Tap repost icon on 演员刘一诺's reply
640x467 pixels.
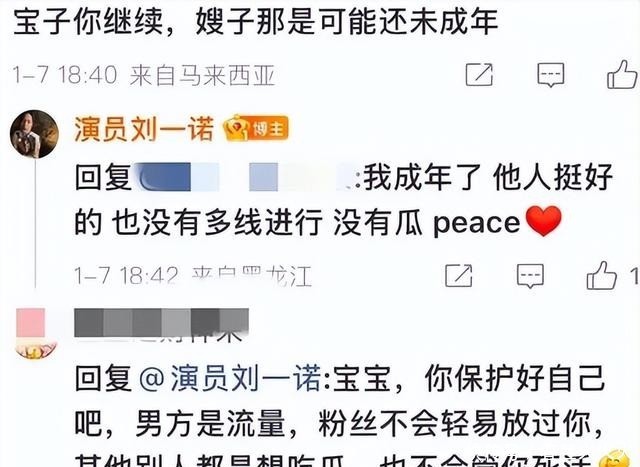point(458,276)
